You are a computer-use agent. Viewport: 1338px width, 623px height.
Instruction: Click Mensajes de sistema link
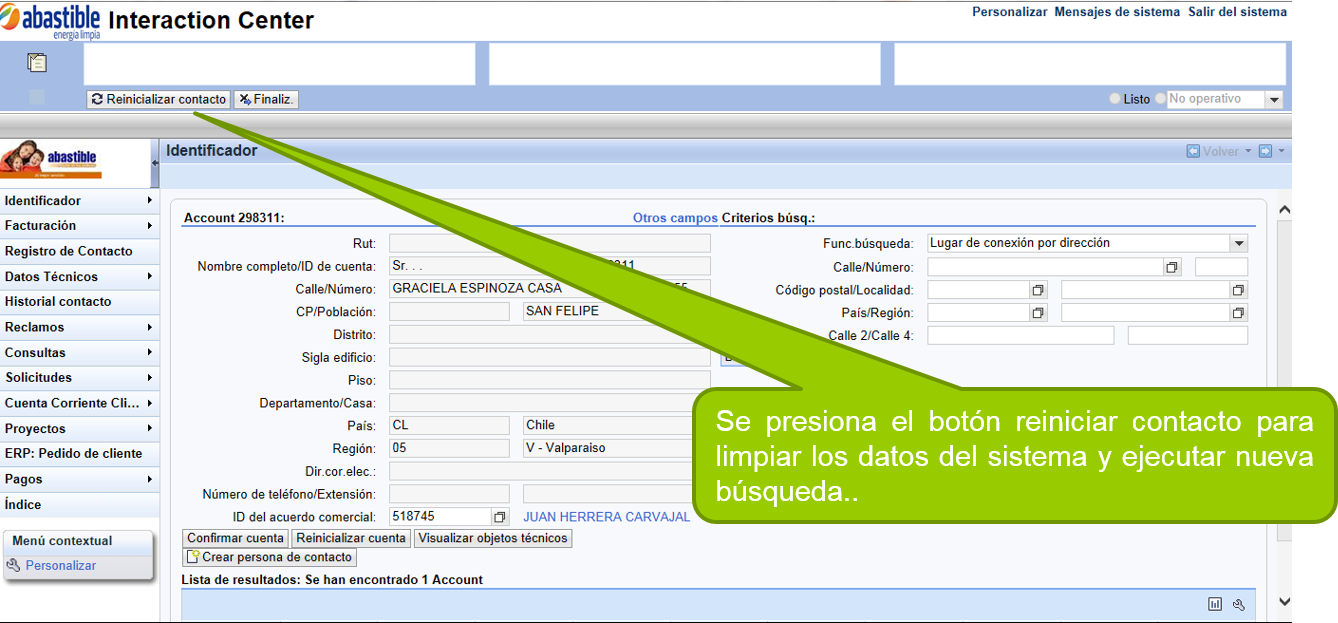pyautogui.click(x=1117, y=12)
